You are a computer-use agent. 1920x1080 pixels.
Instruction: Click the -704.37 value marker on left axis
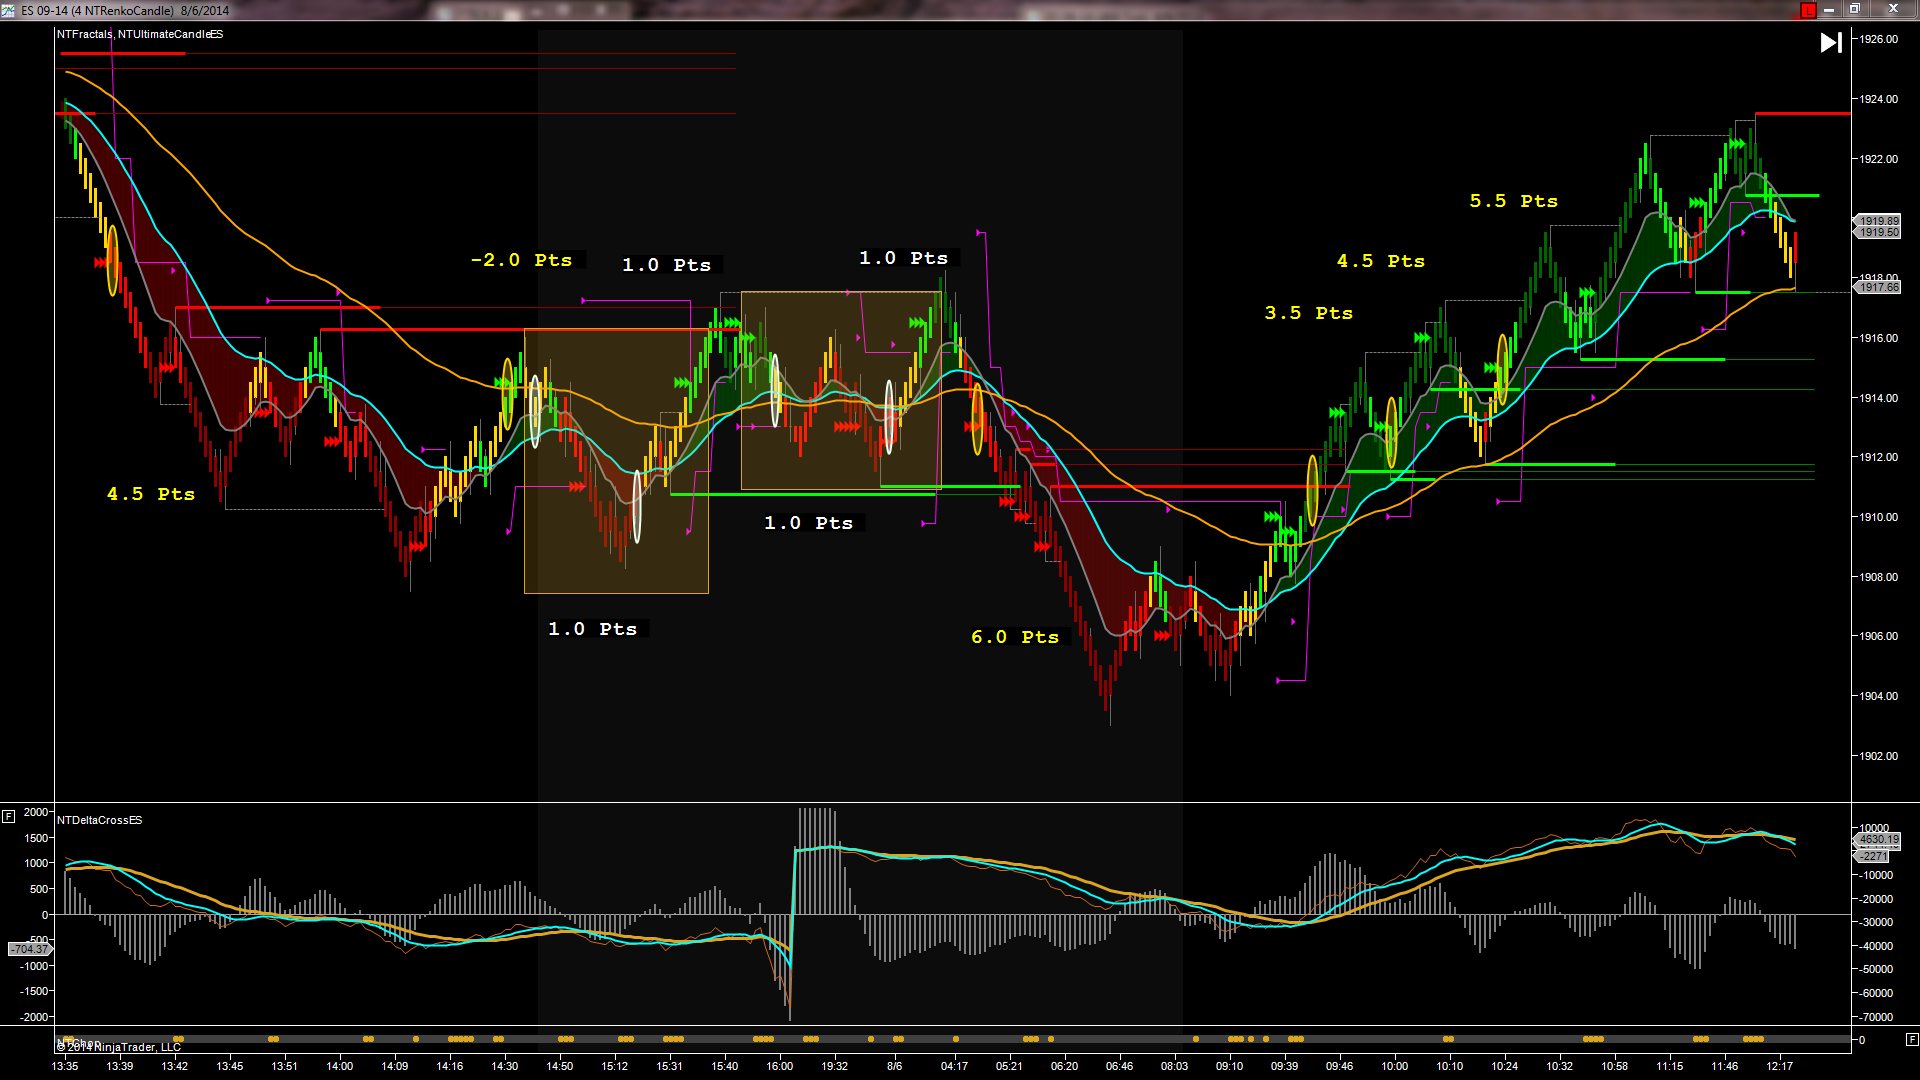(x=29, y=949)
